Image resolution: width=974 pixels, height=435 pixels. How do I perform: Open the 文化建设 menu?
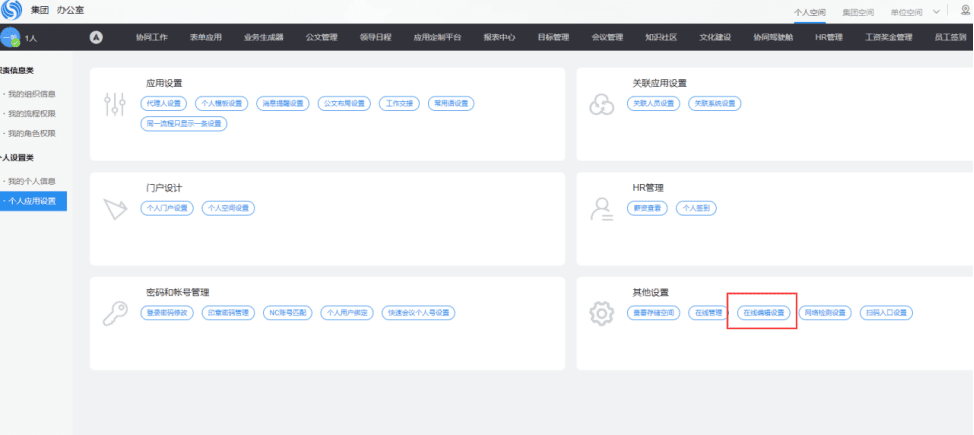click(715, 37)
